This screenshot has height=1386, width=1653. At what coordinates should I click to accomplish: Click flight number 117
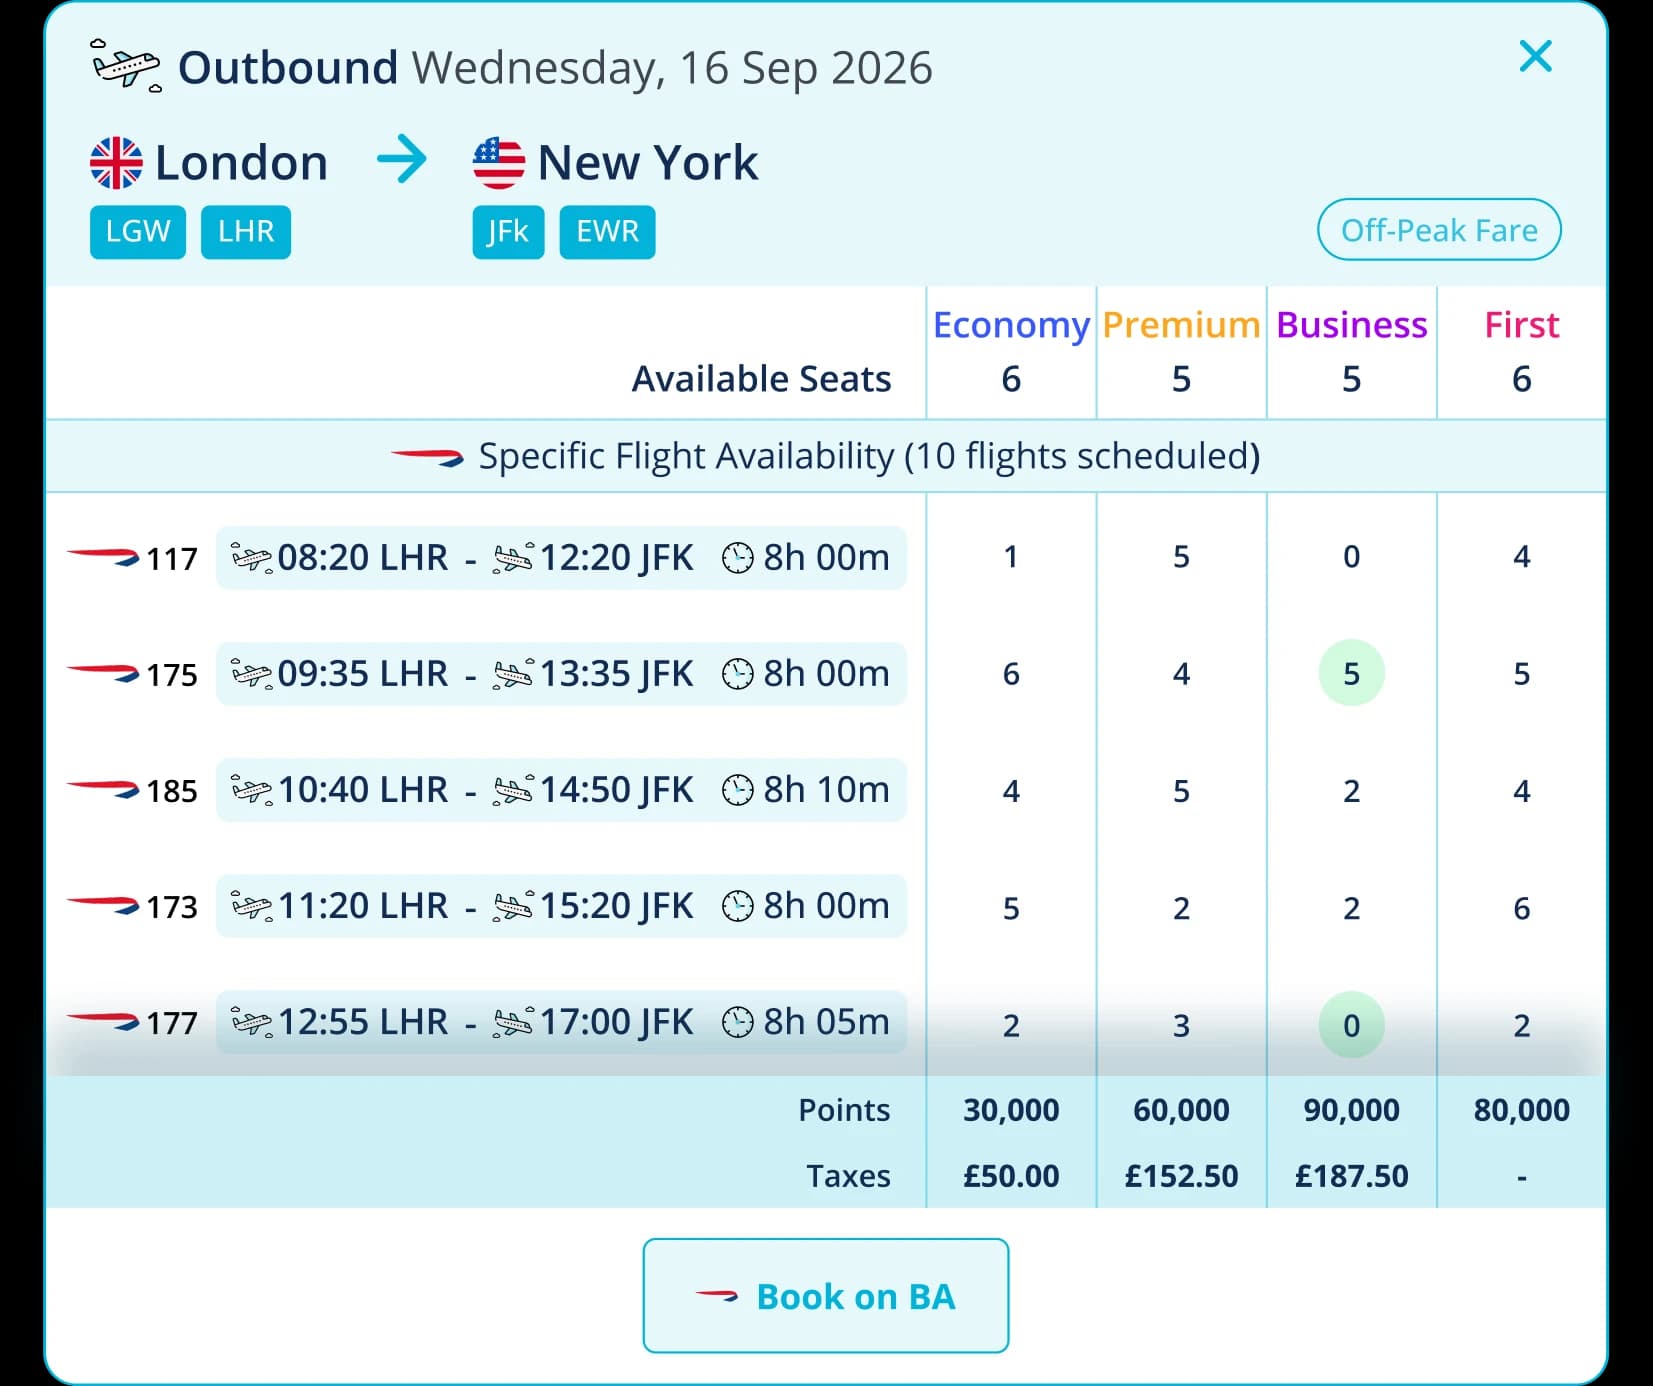(x=172, y=559)
